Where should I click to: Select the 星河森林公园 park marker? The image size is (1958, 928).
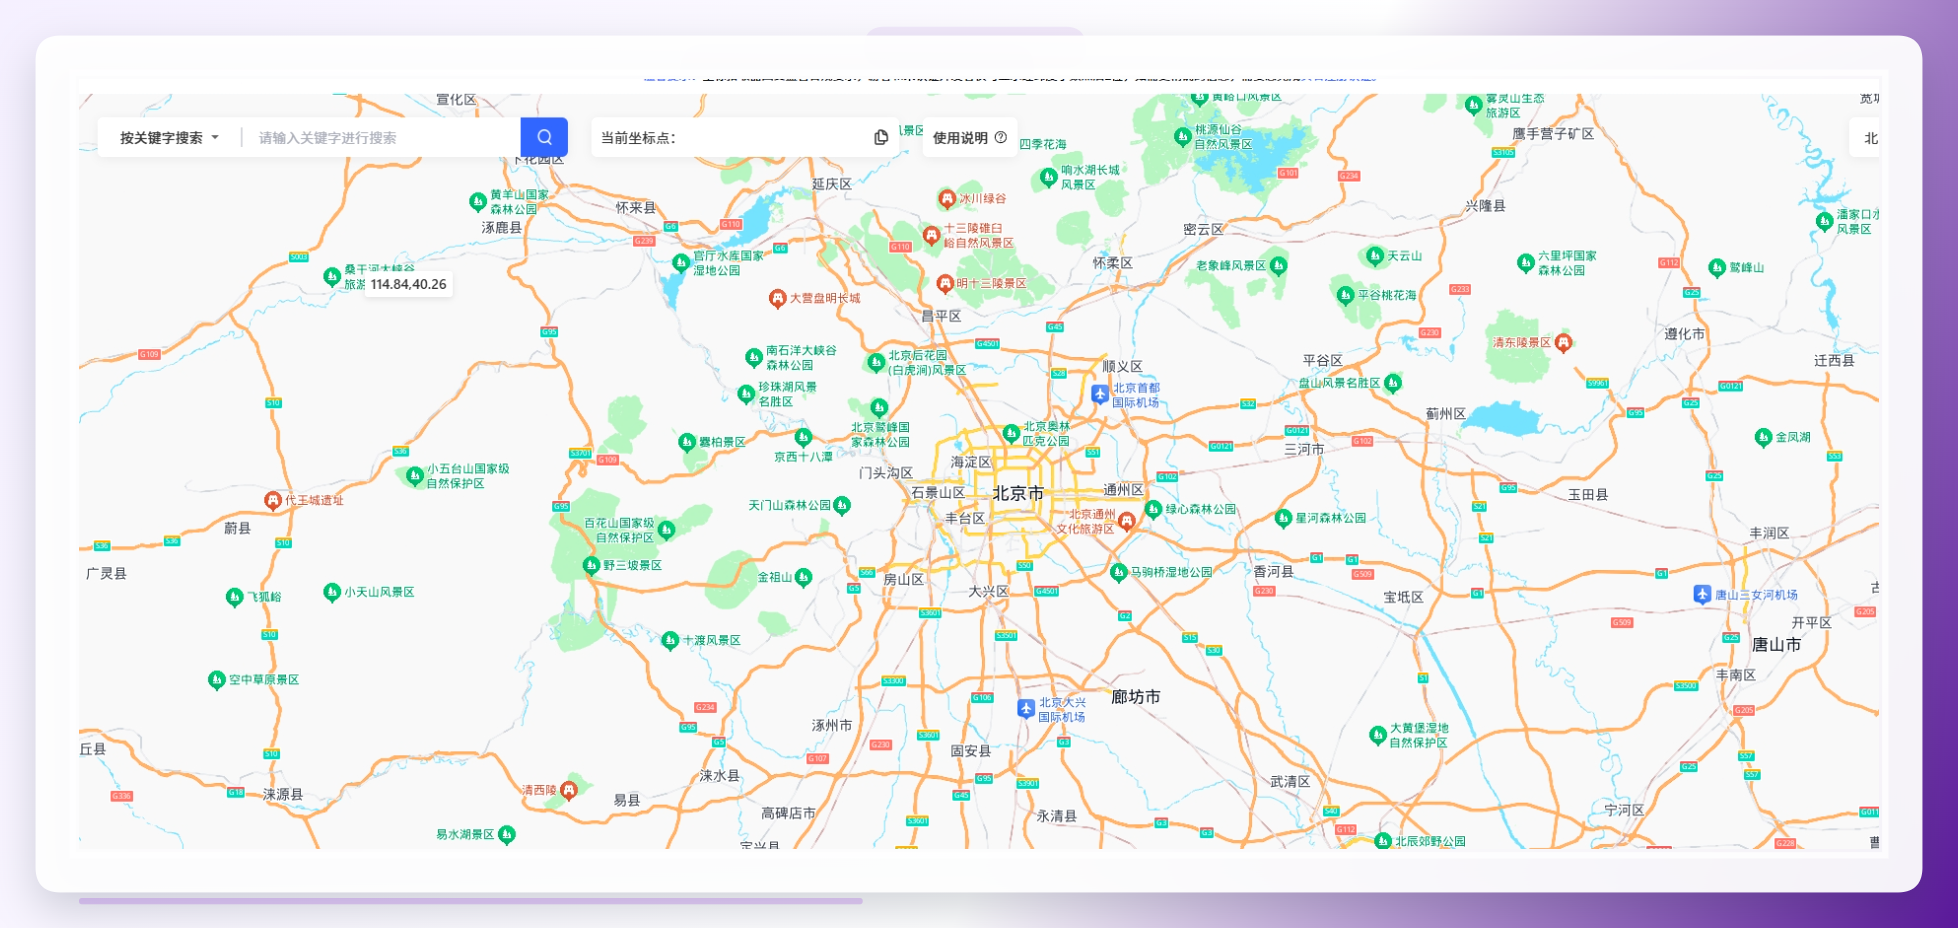(x=1284, y=518)
